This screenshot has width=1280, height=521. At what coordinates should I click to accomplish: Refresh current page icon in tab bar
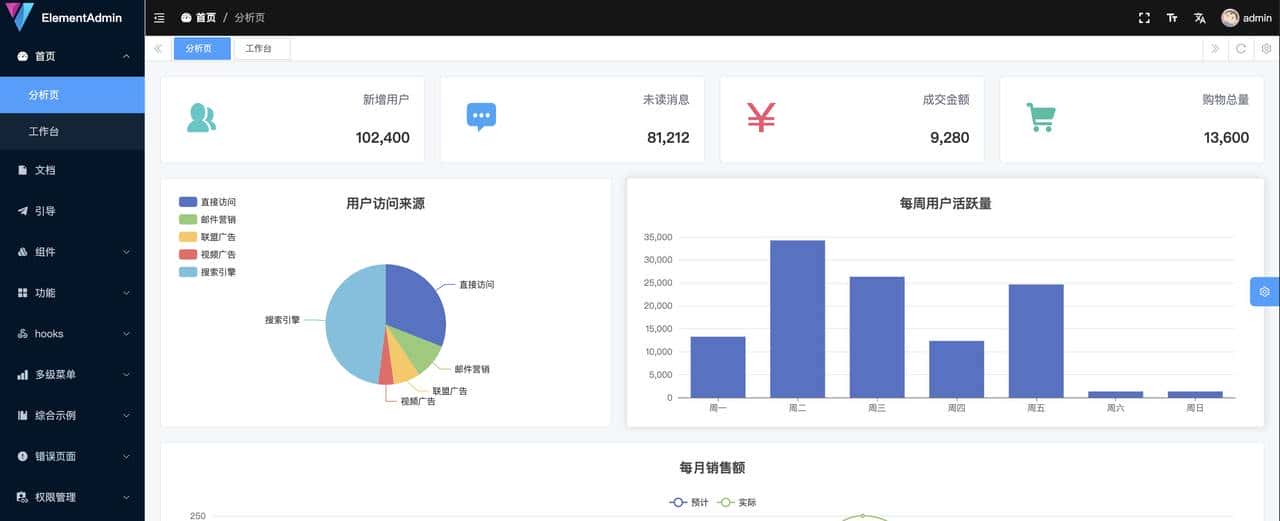click(x=1241, y=48)
